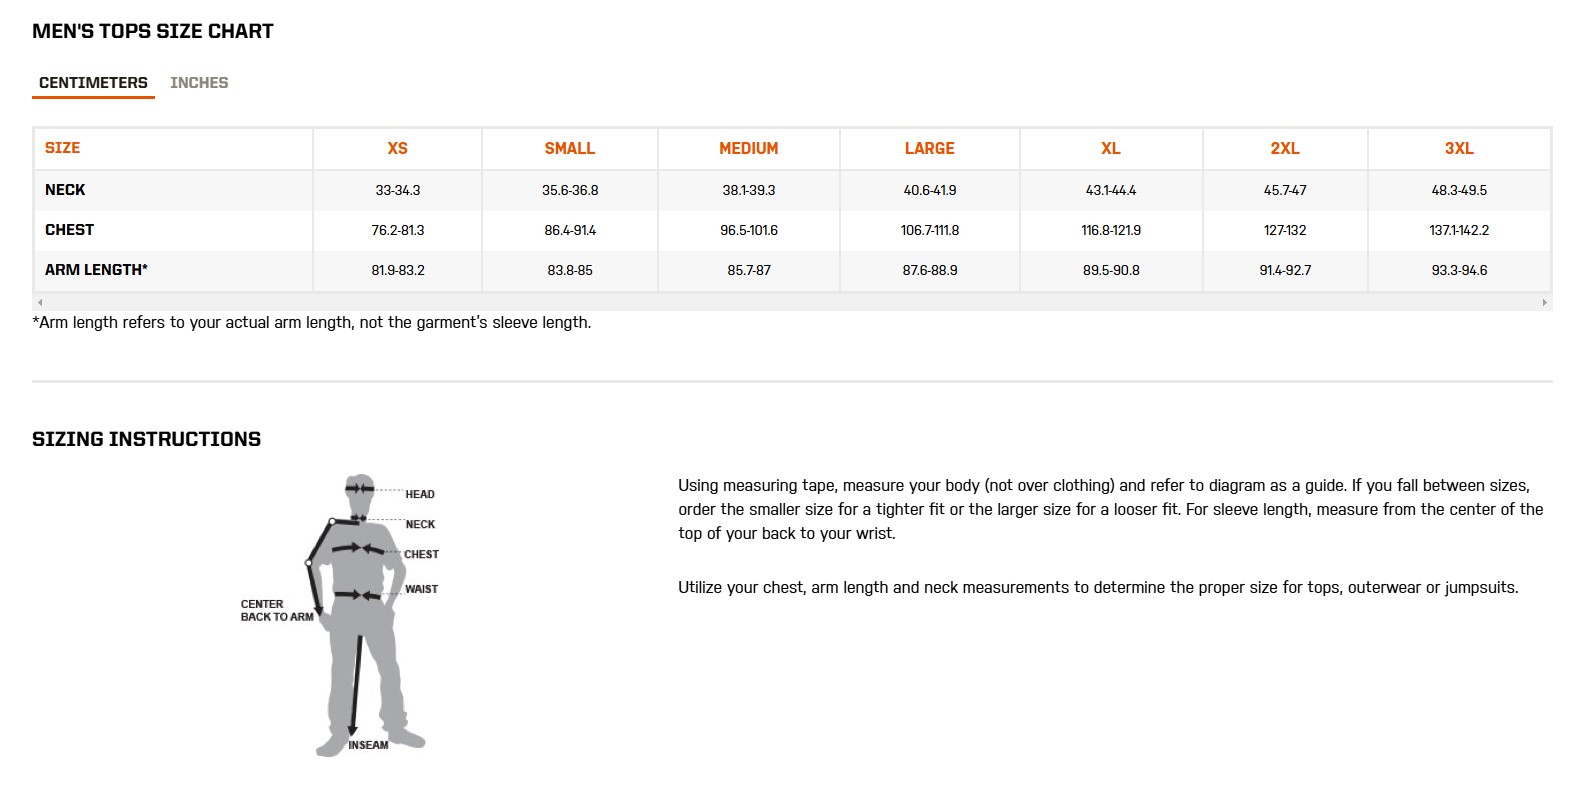Click the ARM LENGTH* row label

(96, 270)
